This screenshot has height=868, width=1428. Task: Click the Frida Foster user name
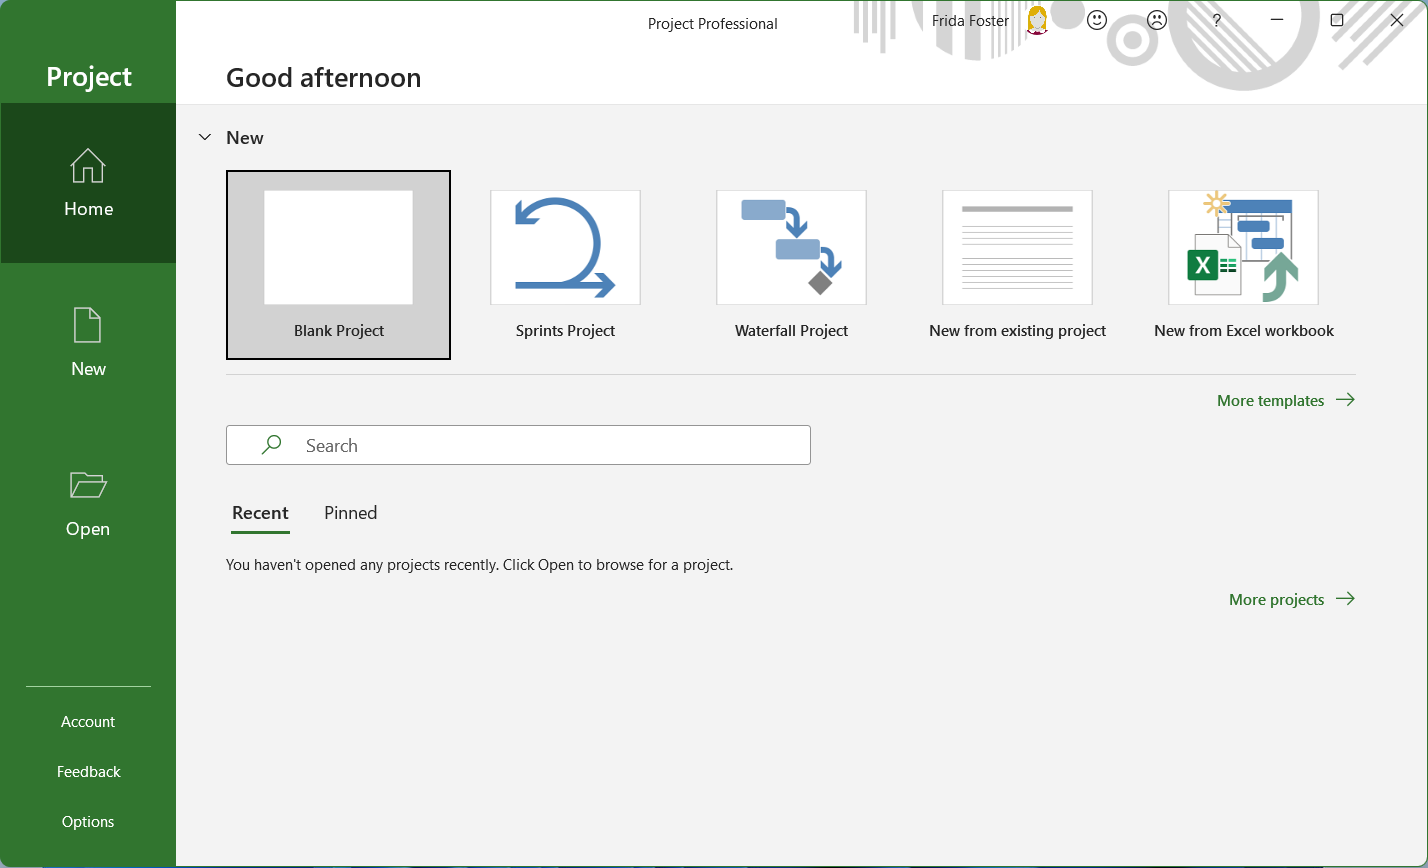pos(970,20)
